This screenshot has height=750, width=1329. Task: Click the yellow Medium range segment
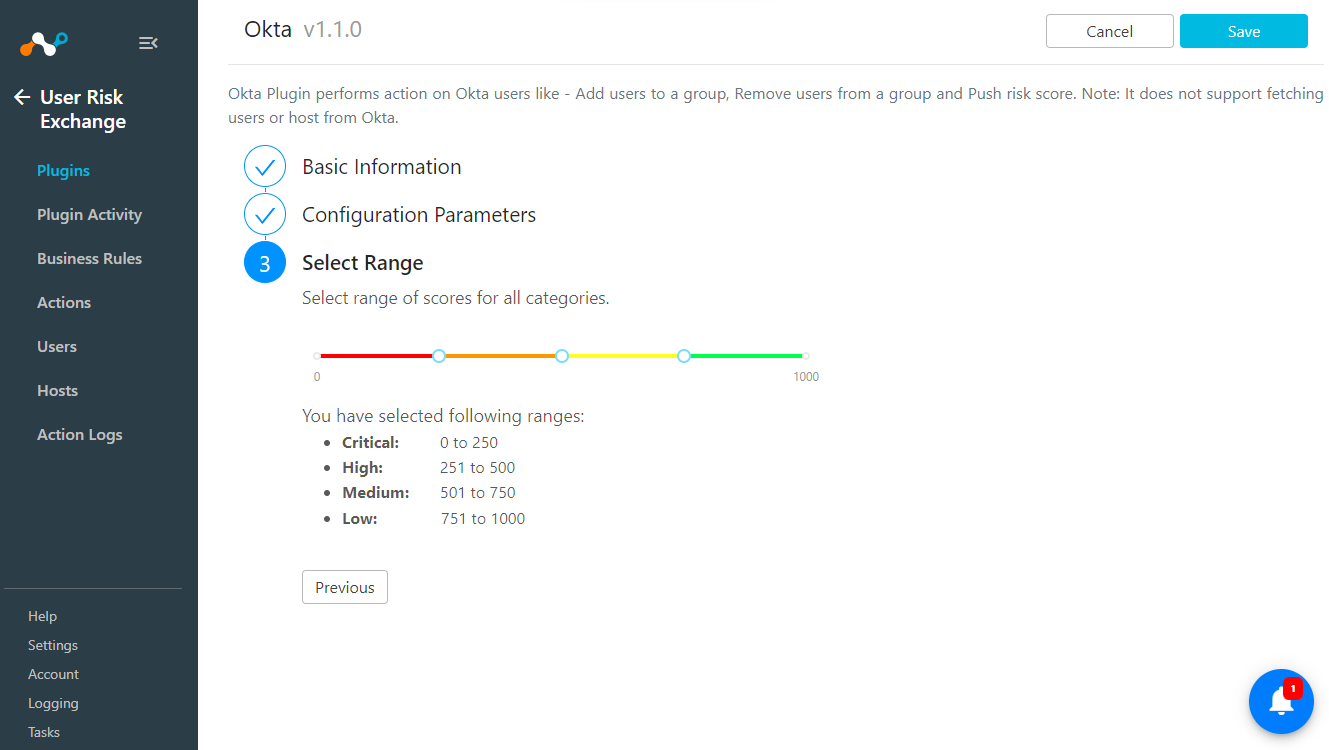click(623, 356)
